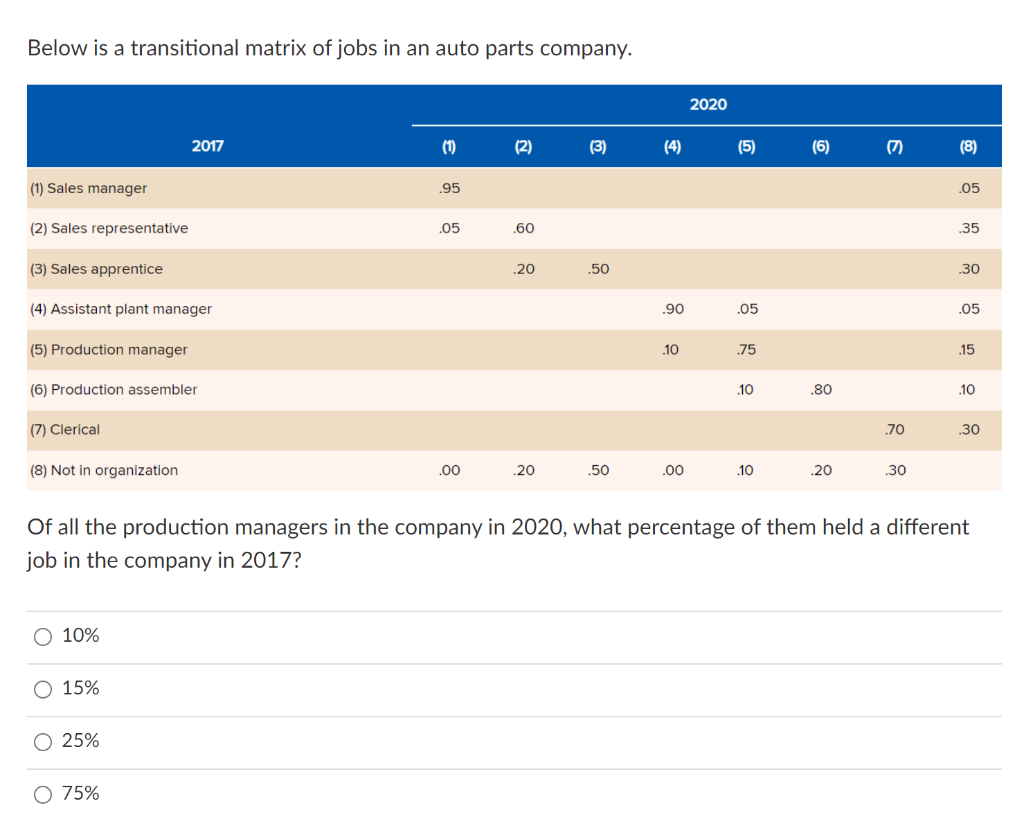Screen dimensions: 1024x828
Task: Click the .35 value in Sales representative row
Action: pyautogui.click(x=969, y=228)
